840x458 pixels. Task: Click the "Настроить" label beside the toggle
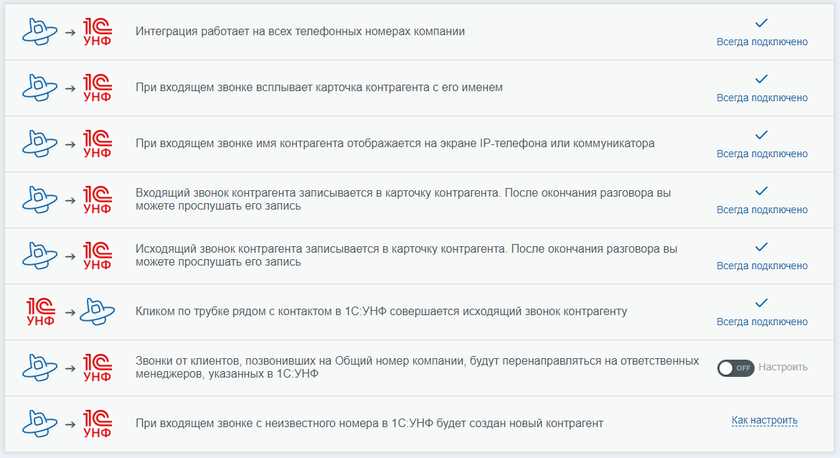(x=783, y=367)
